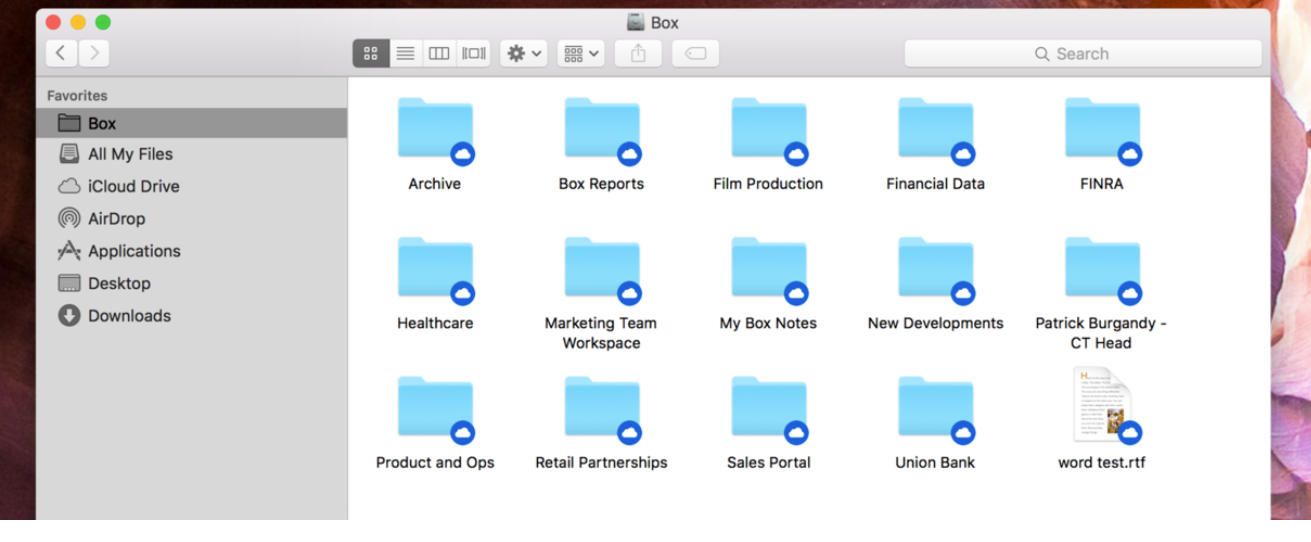Click the cloud badge on Archive folder
The image size is (1311, 542).
pyautogui.click(x=462, y=154)
